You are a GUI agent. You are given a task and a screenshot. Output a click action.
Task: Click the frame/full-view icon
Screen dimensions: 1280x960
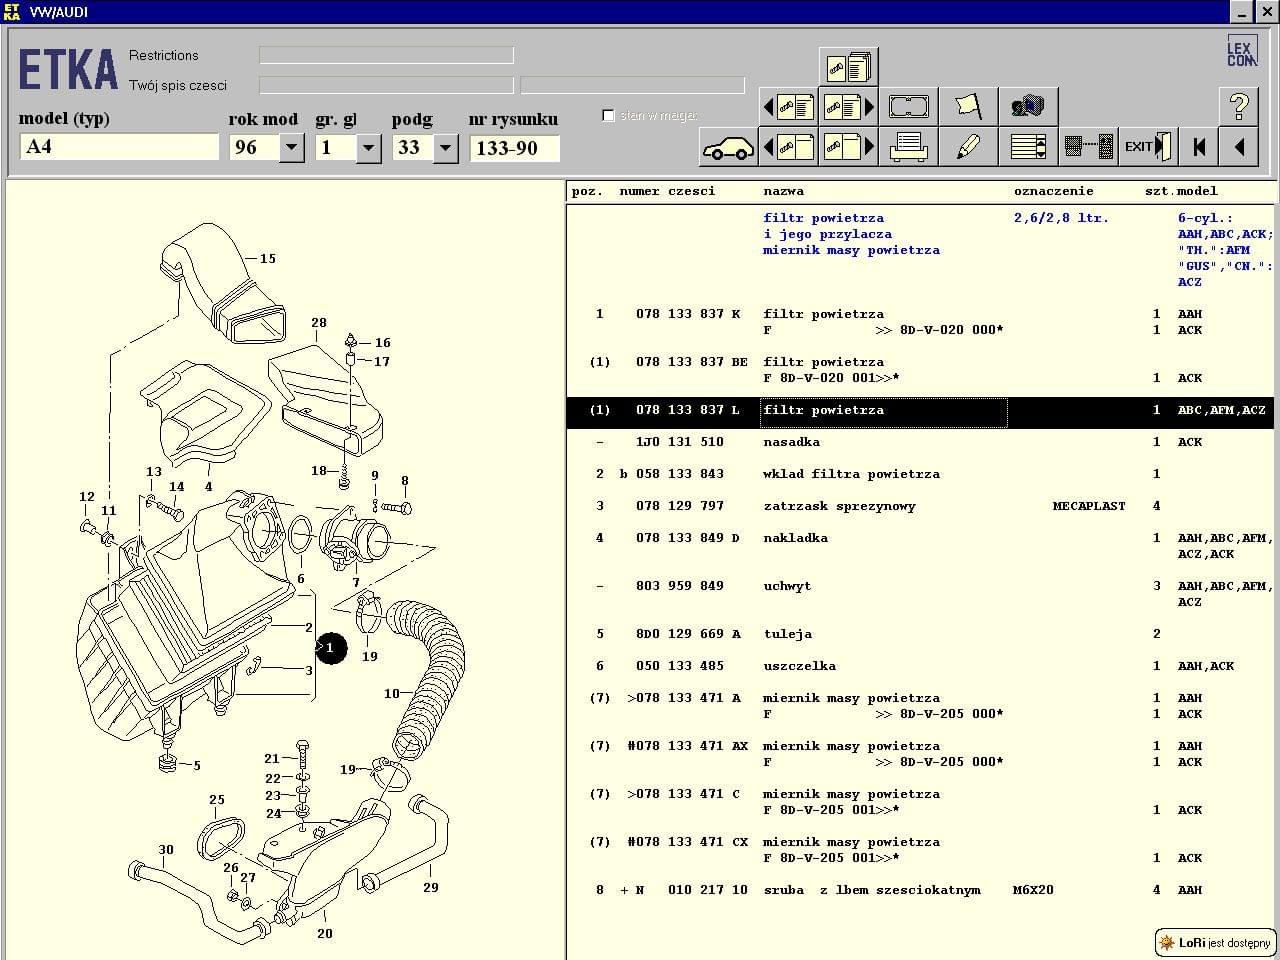908,106
